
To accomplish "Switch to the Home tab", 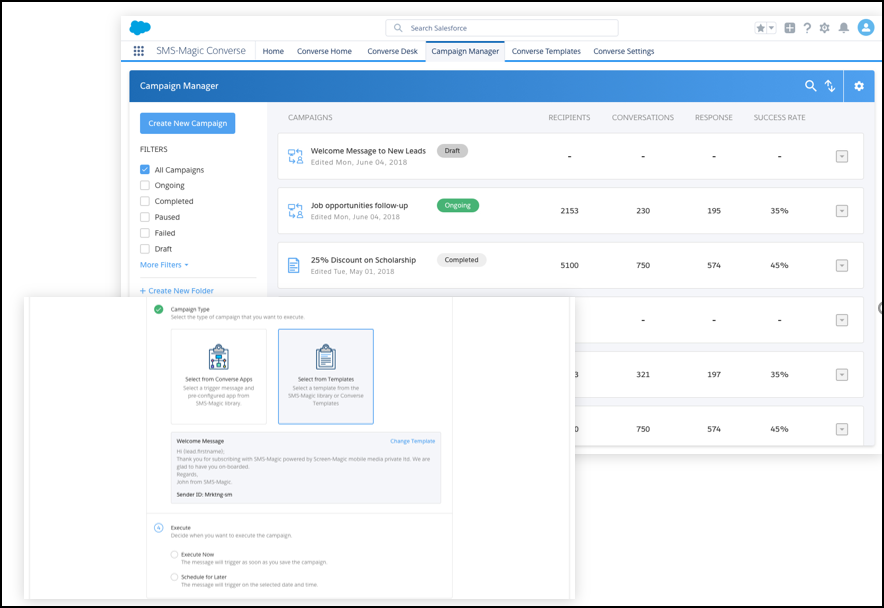I will click(x=273, y=51).
